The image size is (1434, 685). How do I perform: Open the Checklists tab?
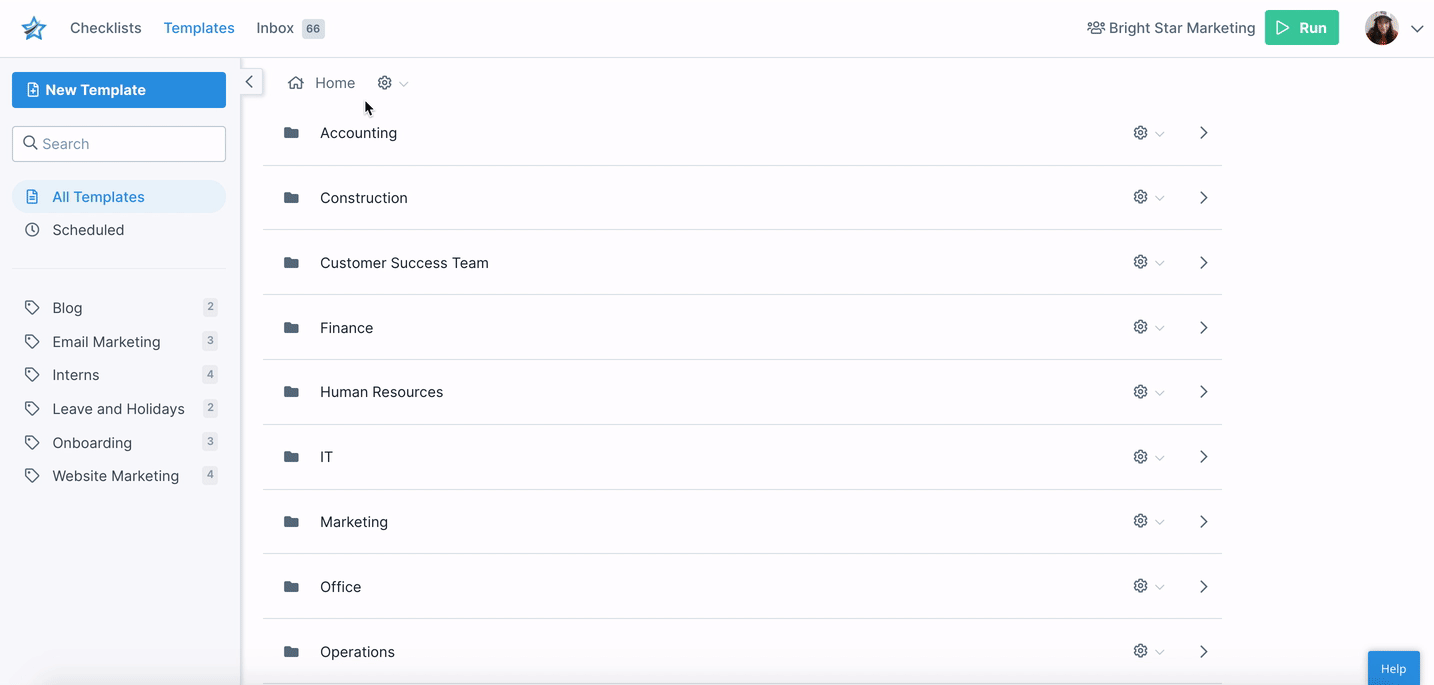[105, 28]
